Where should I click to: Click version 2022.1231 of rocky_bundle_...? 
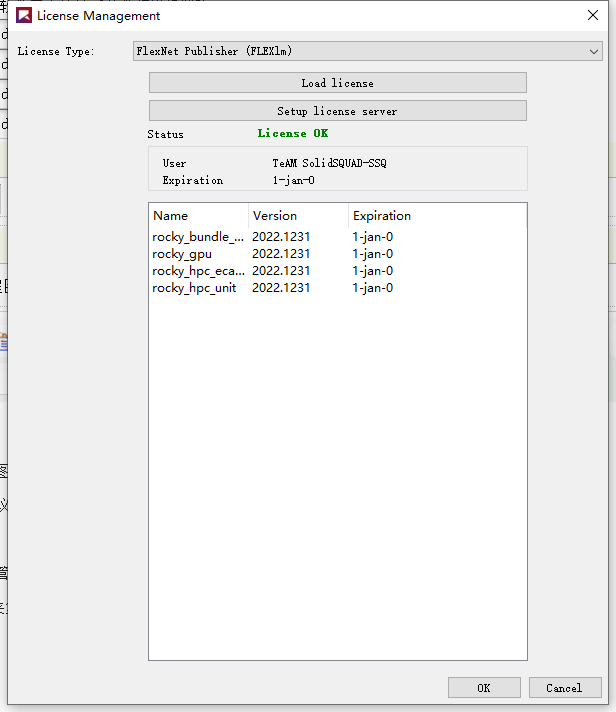[x=281, y=237]
